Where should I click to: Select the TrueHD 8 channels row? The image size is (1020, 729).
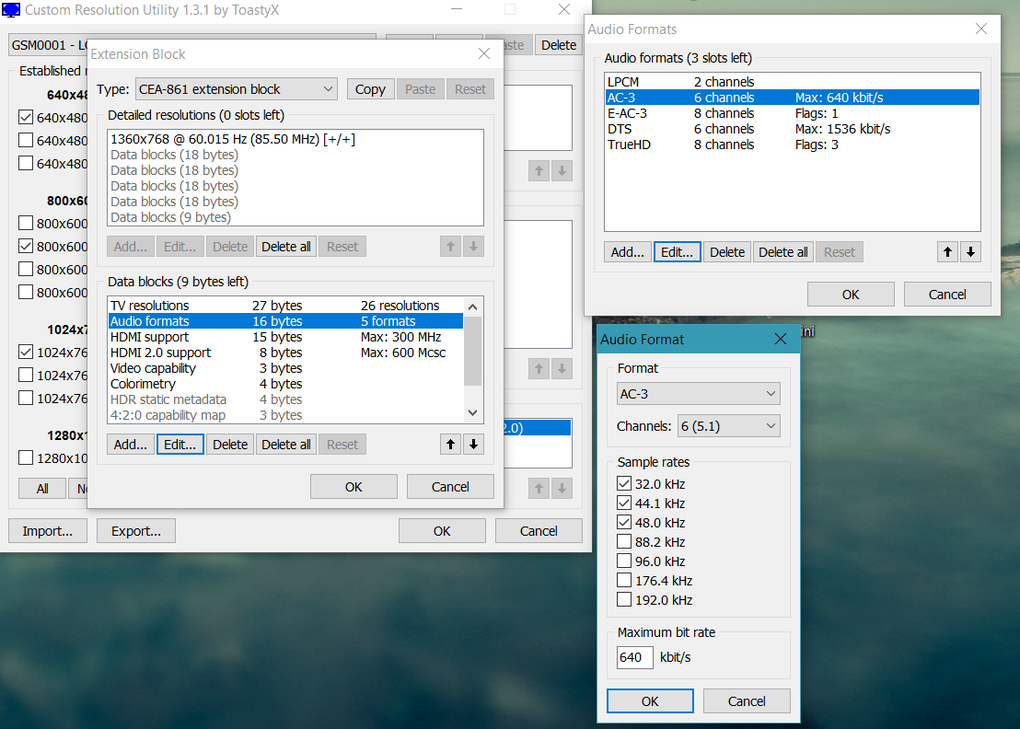[x=792, y=144]
